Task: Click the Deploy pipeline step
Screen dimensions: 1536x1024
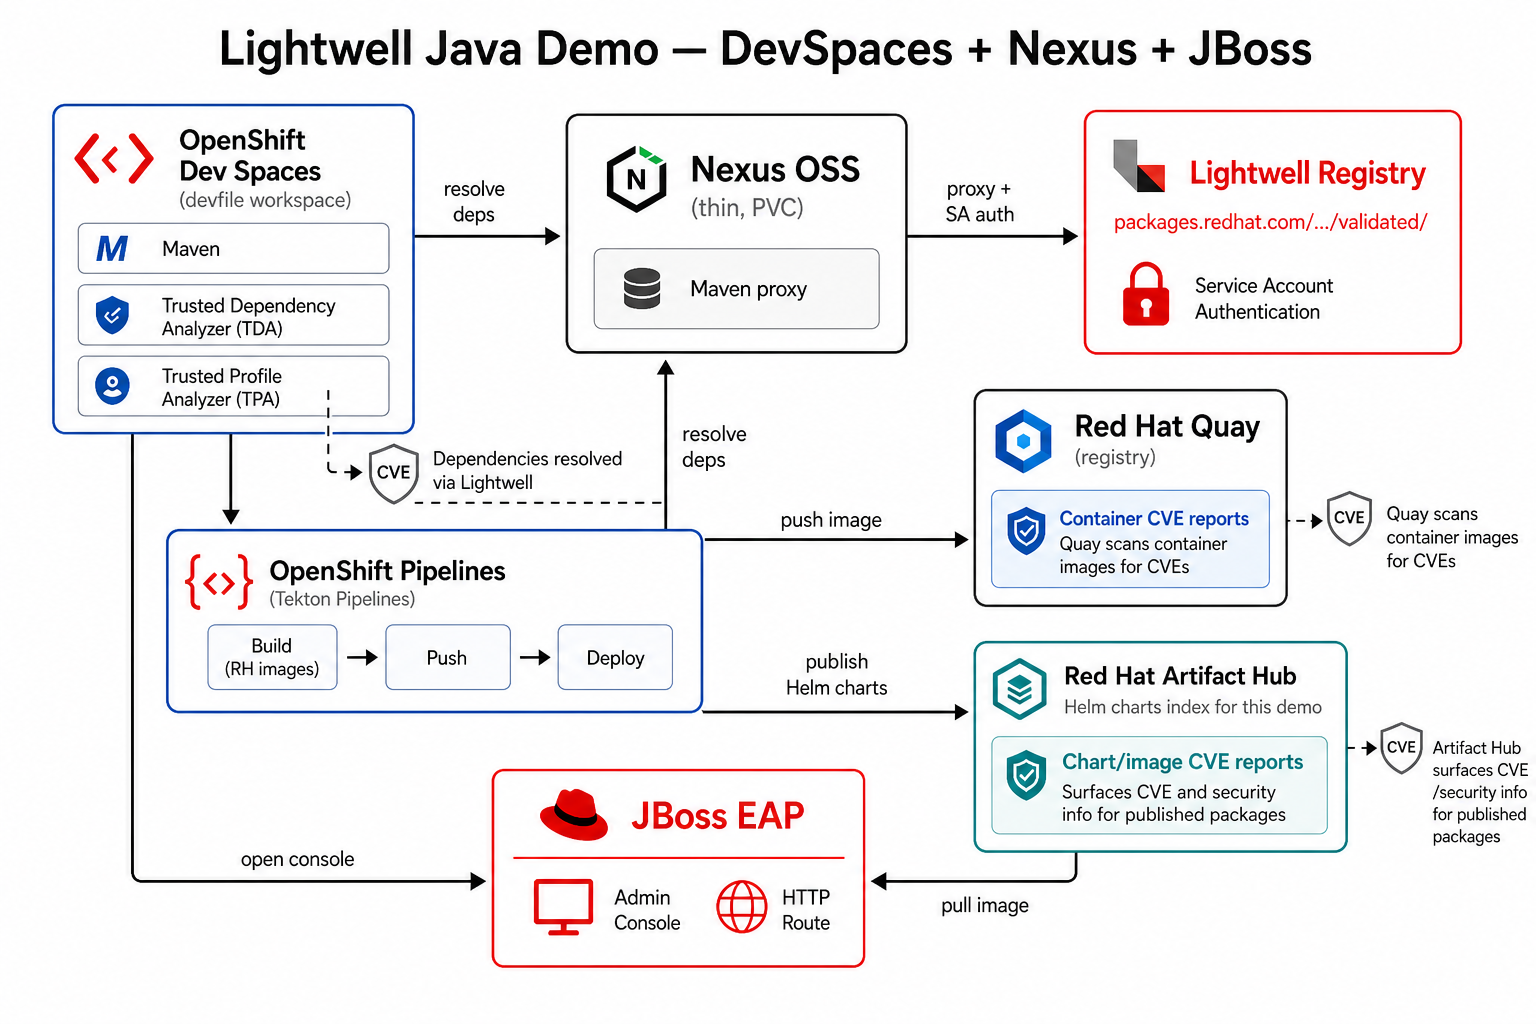Action: click(615, 657)
